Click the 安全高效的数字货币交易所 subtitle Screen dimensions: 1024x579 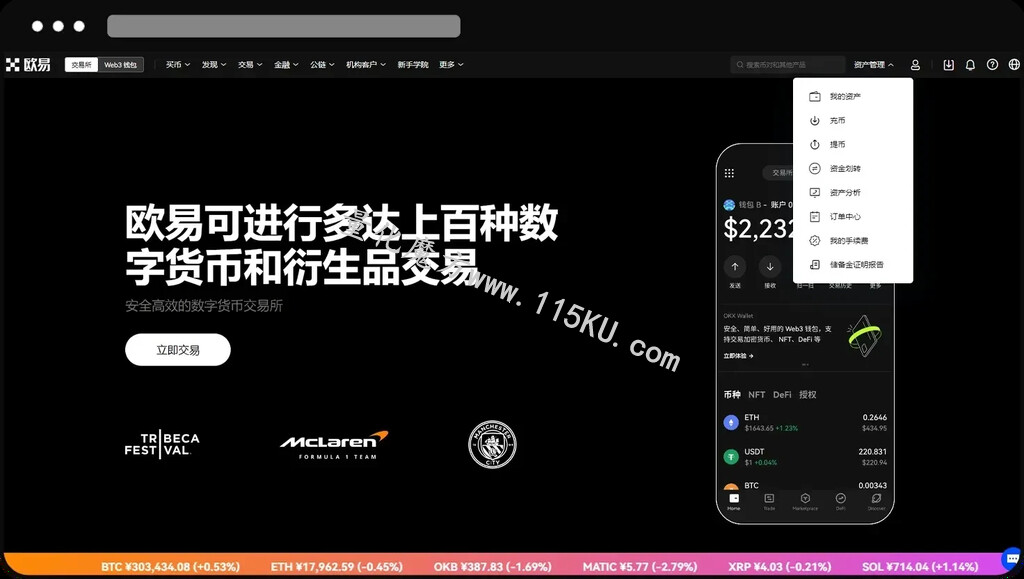click(204, 305)
